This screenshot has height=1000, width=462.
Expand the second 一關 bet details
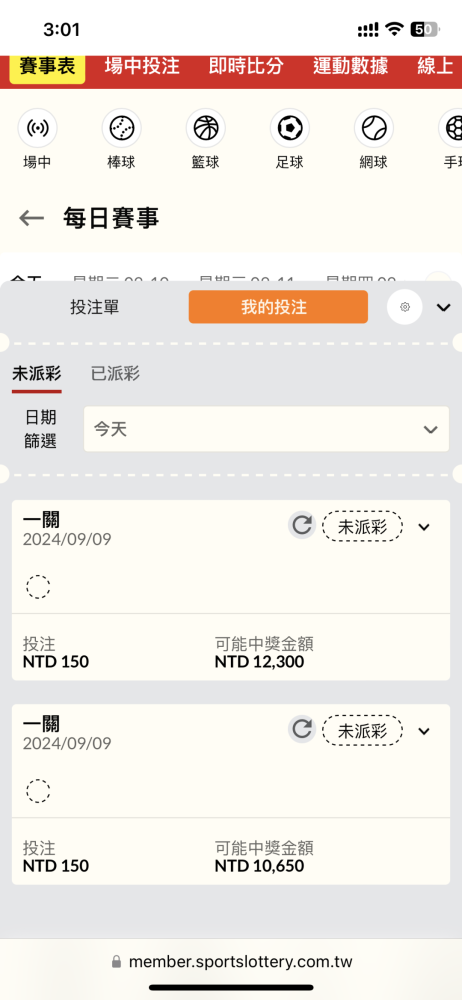click(424, 731)
